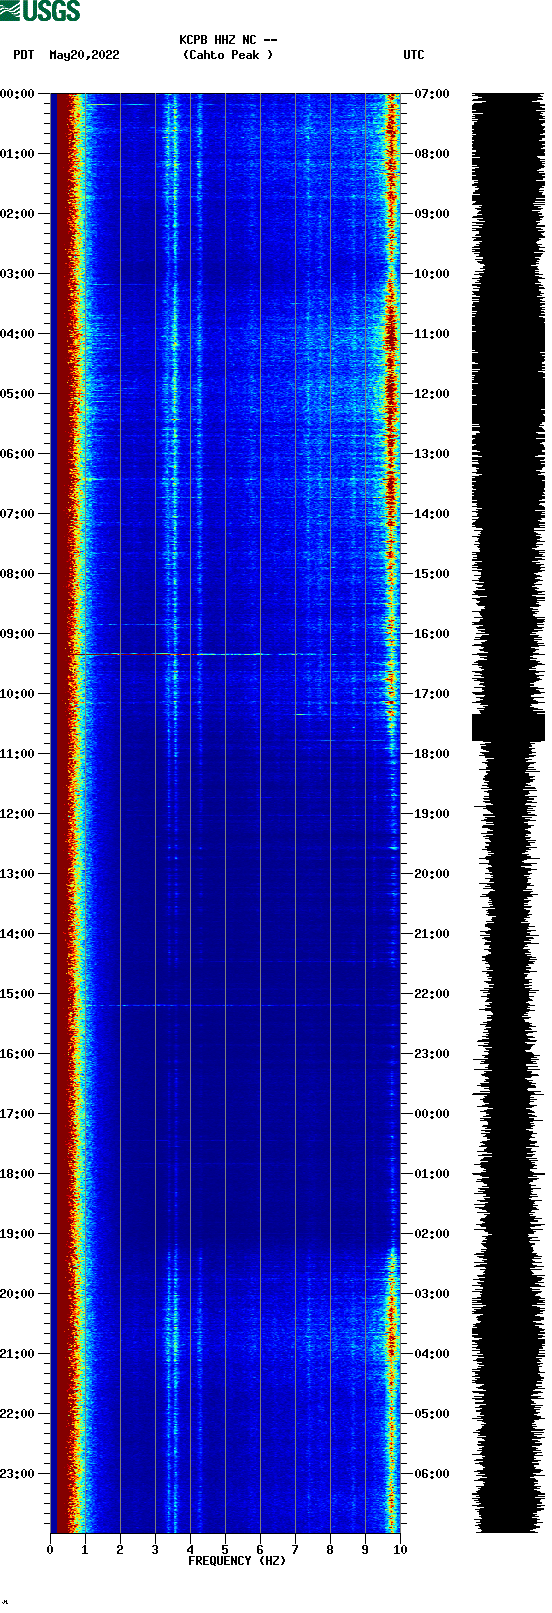Select 03:00 on the PDT time axis
Image resolution: width=552 pixels, height=1613 pixels.
coord(17,274)
